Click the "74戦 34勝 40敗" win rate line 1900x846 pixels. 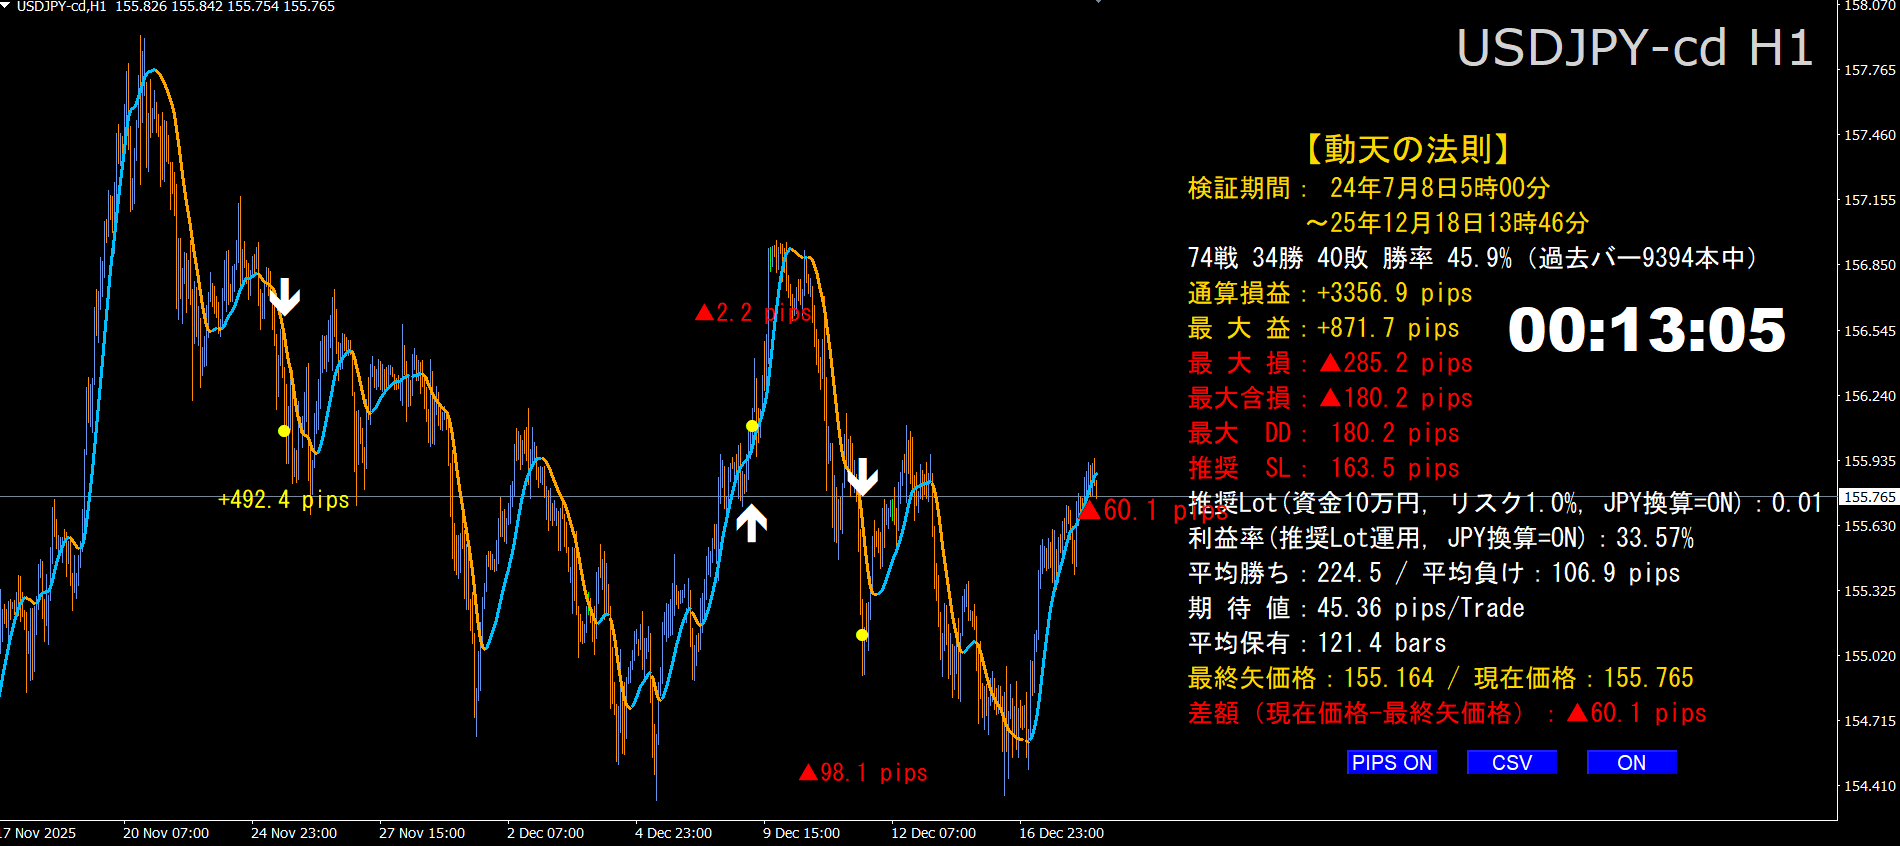point(1472,258)
